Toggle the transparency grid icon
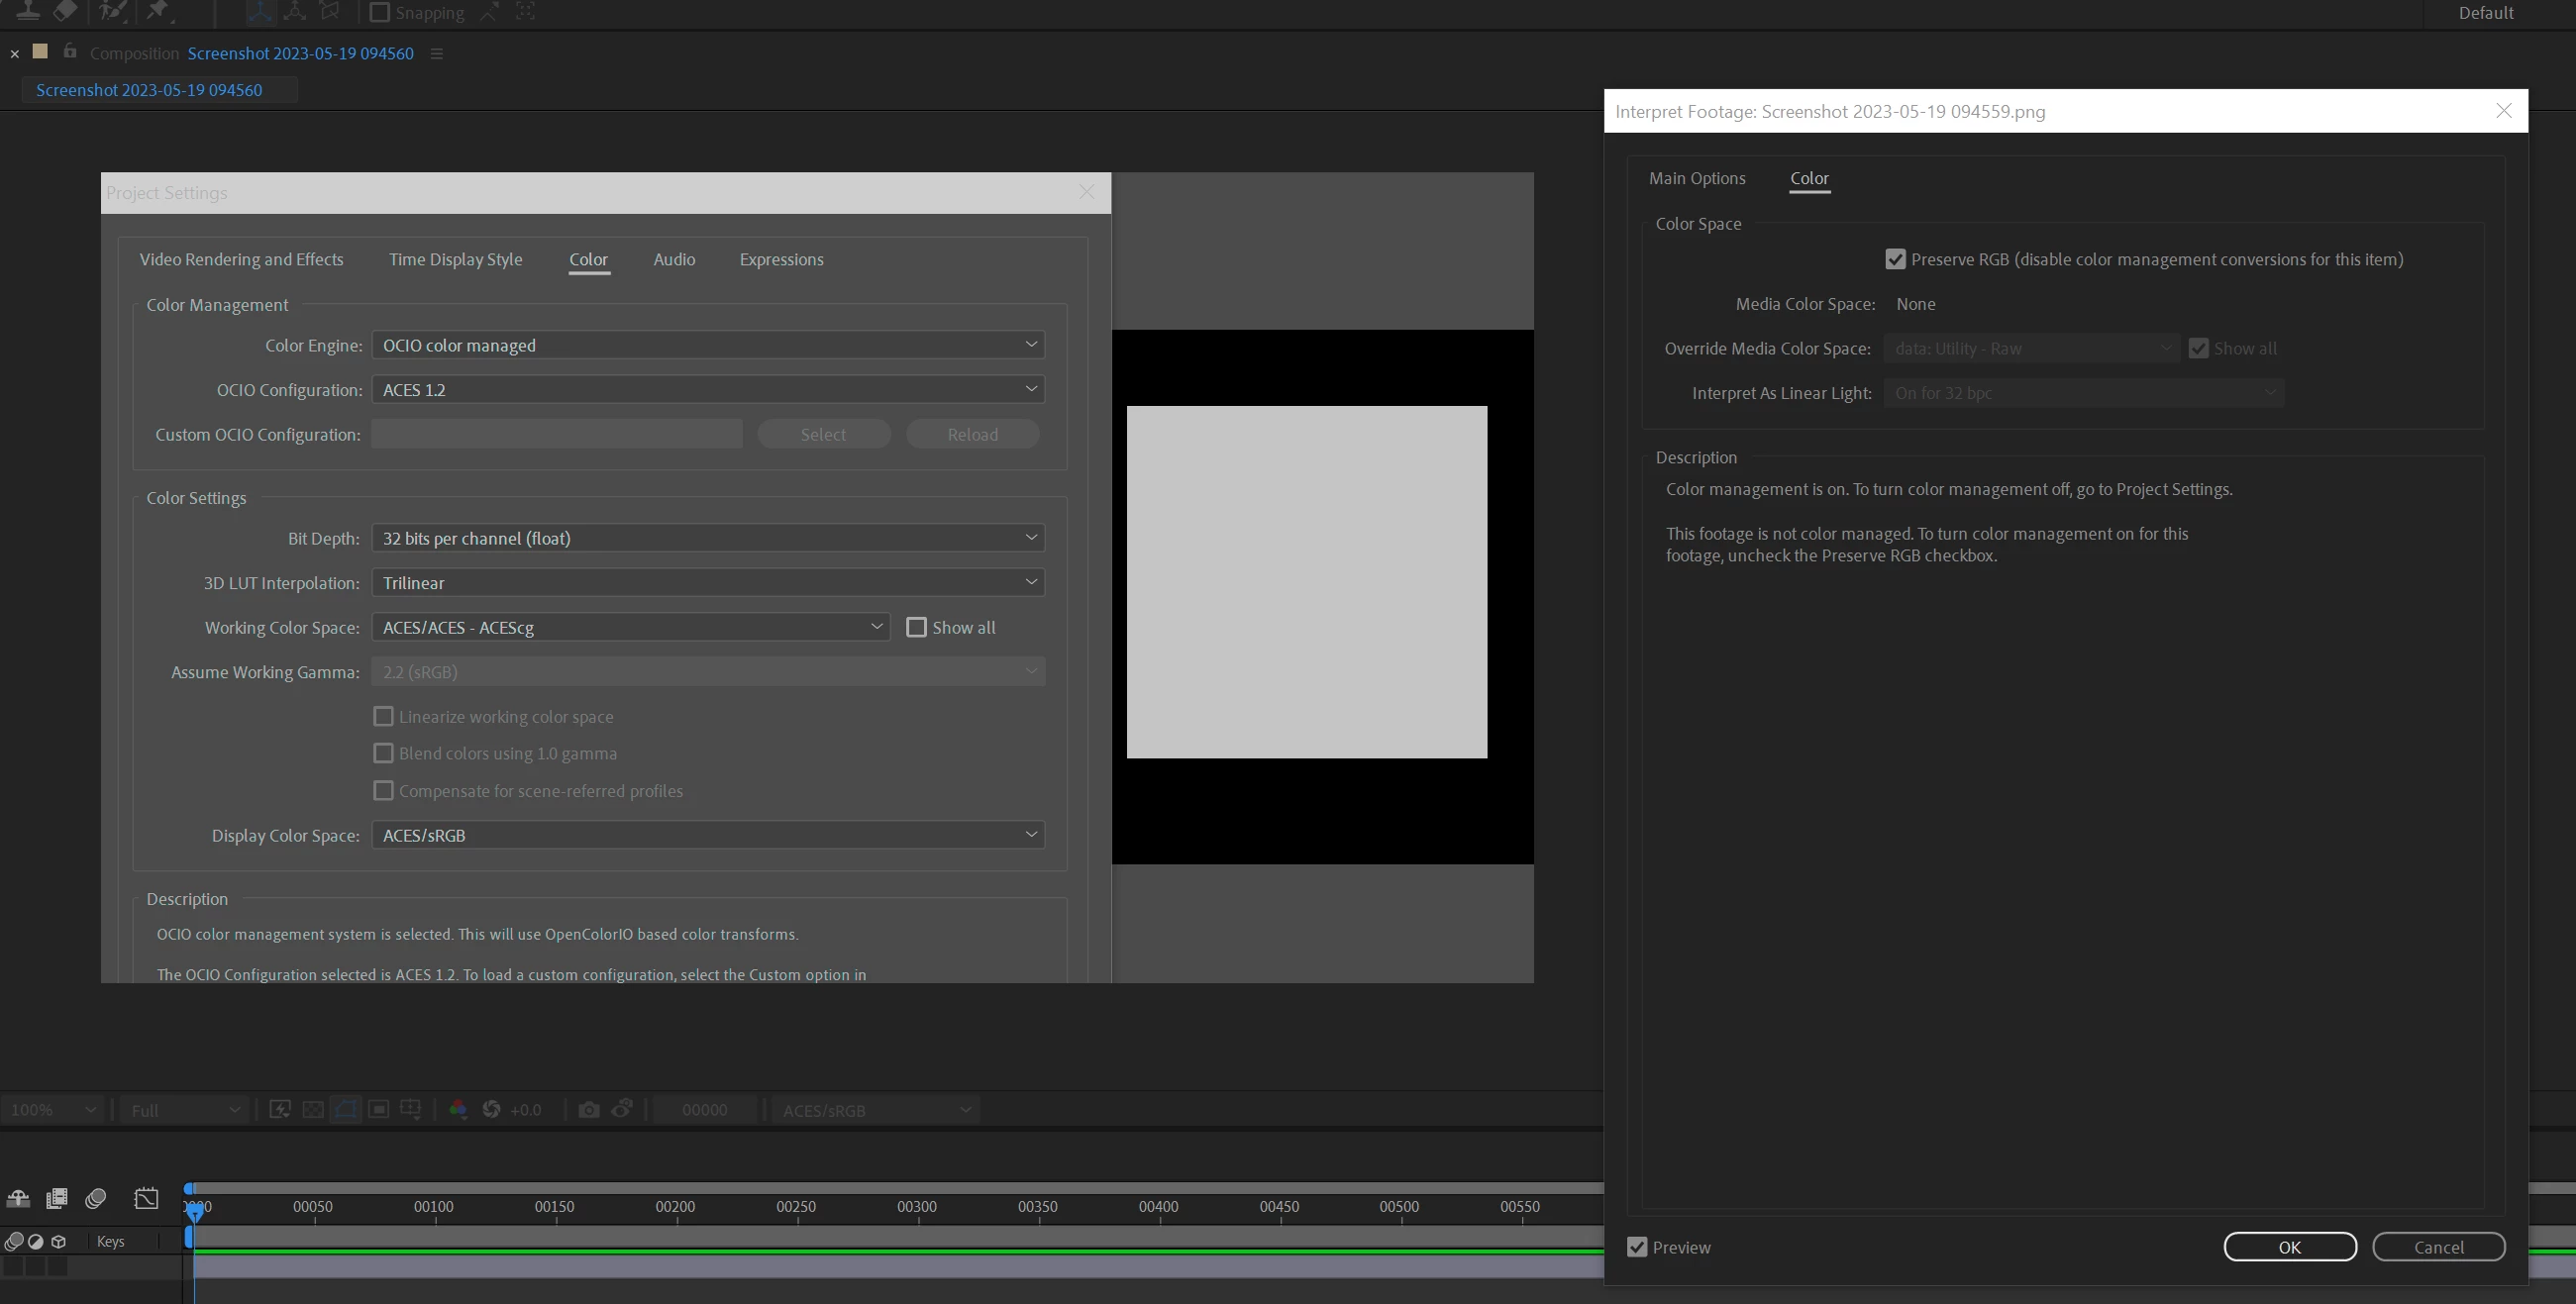Viewport: 2576px width, 1304px height. click(313, 1109)
